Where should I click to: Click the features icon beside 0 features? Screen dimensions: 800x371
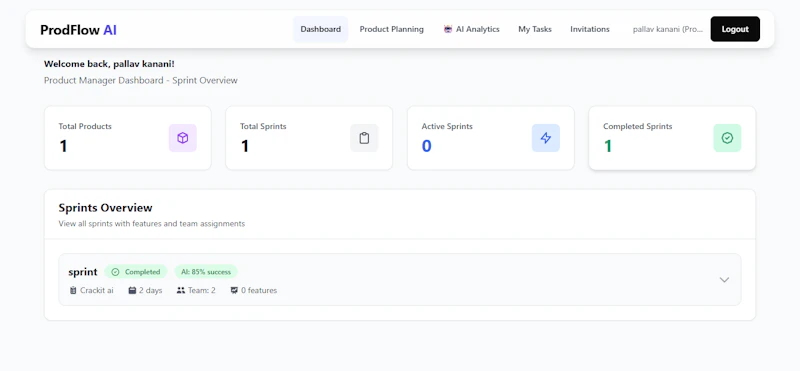tap(234, 290)
